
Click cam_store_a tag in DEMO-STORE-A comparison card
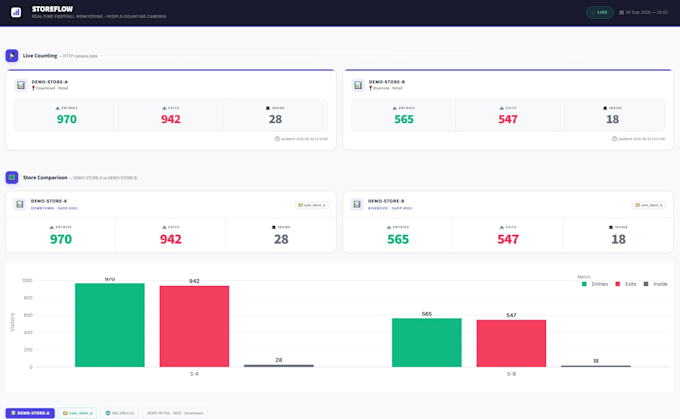[312, 205]
